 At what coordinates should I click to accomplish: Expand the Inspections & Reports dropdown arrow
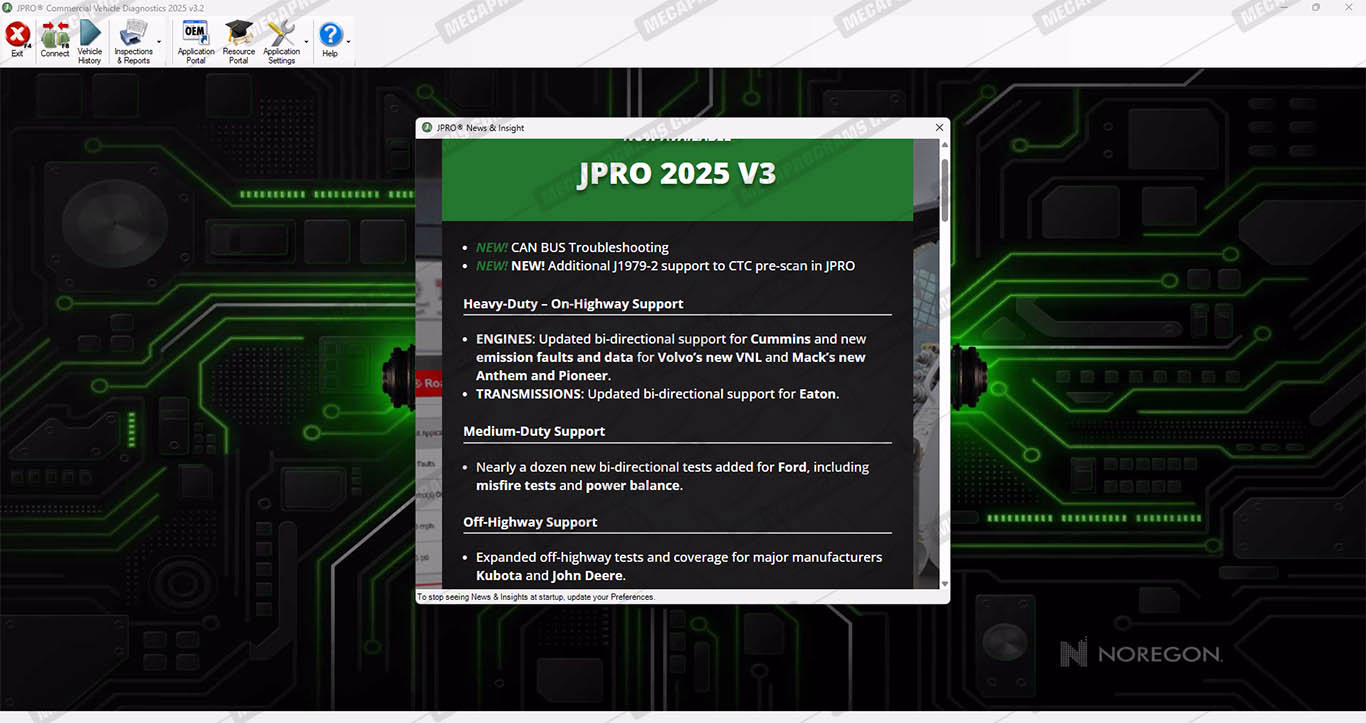[159, 42]
